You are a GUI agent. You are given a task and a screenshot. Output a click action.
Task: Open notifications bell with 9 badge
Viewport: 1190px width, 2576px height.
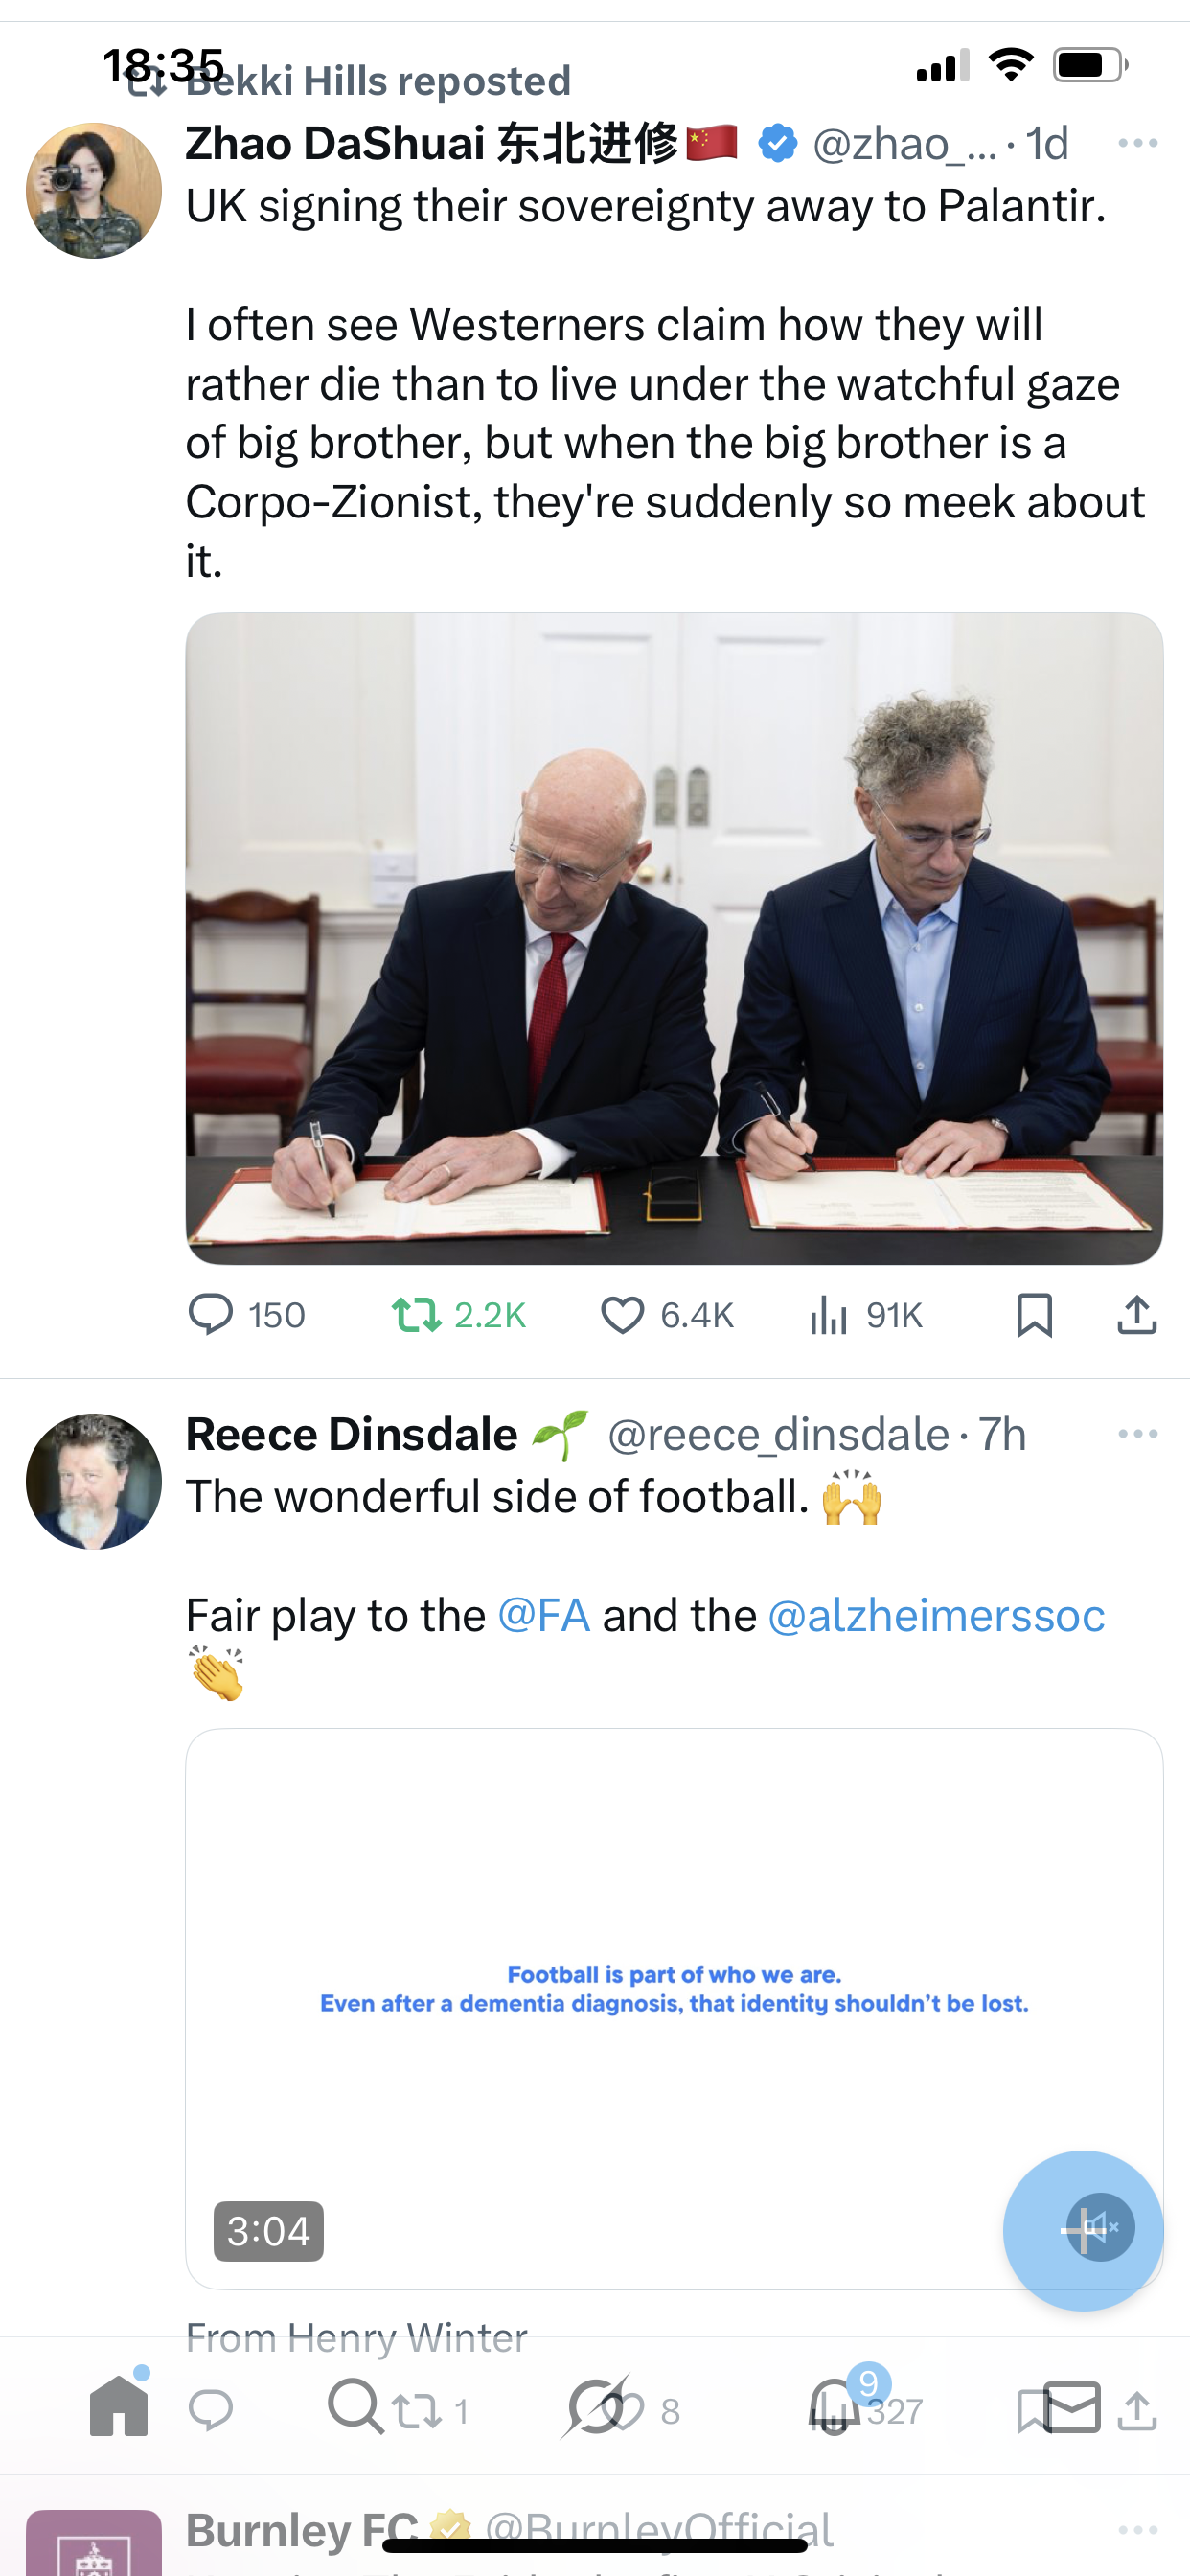835,2406
